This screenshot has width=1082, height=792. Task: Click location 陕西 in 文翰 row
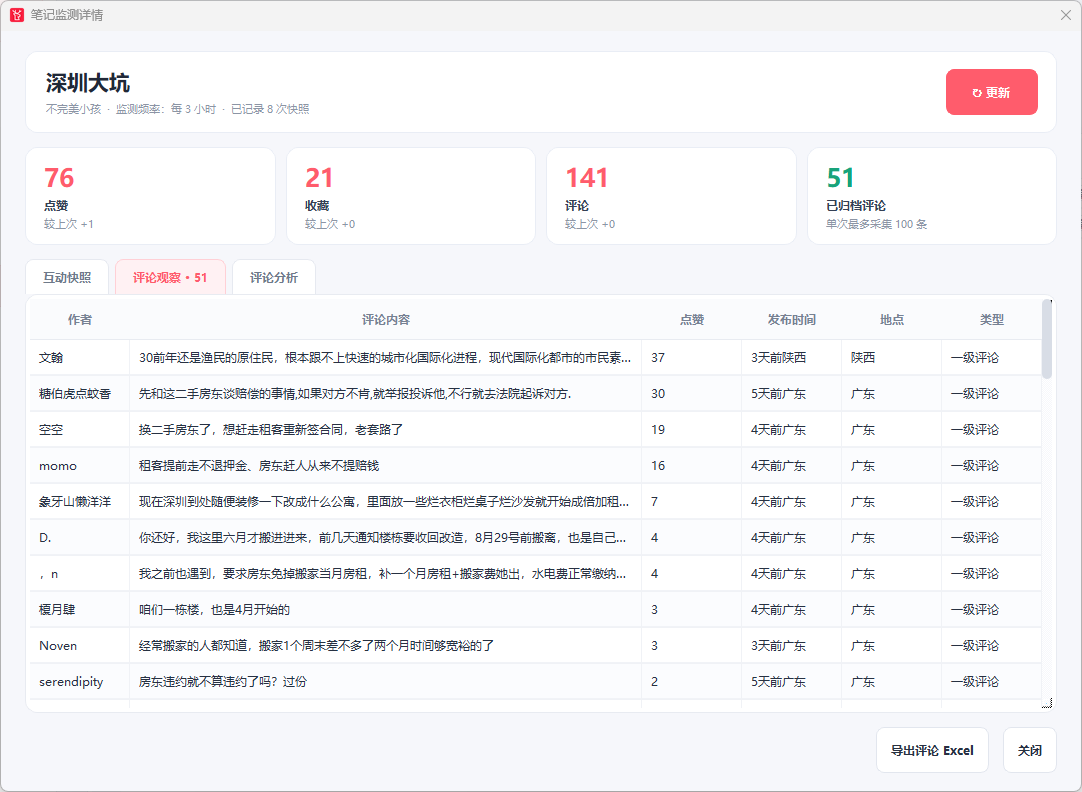863,357
